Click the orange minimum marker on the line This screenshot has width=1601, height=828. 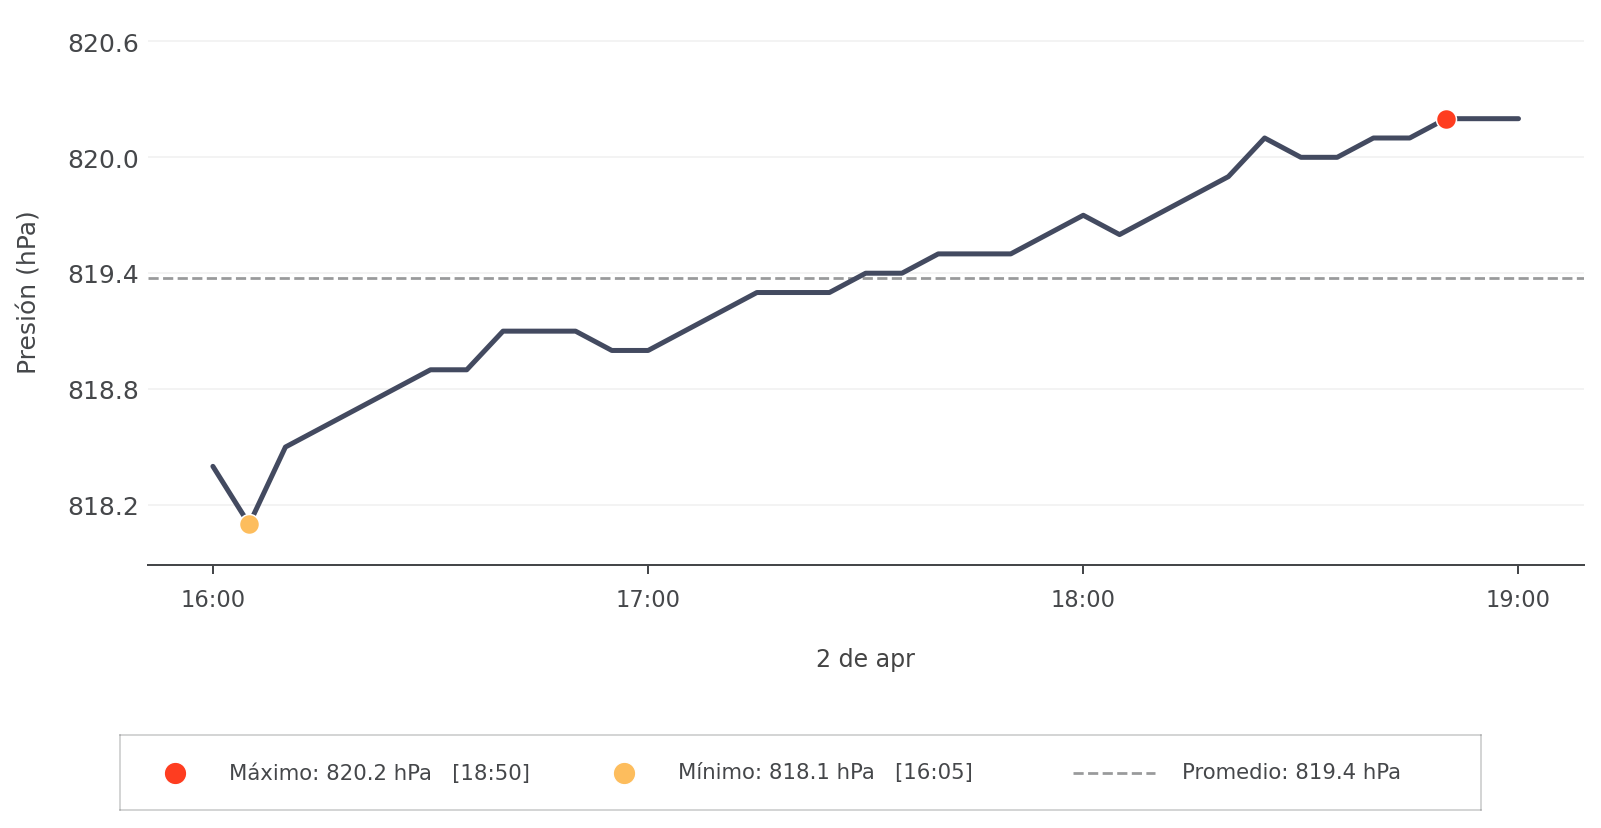(249, 524)
